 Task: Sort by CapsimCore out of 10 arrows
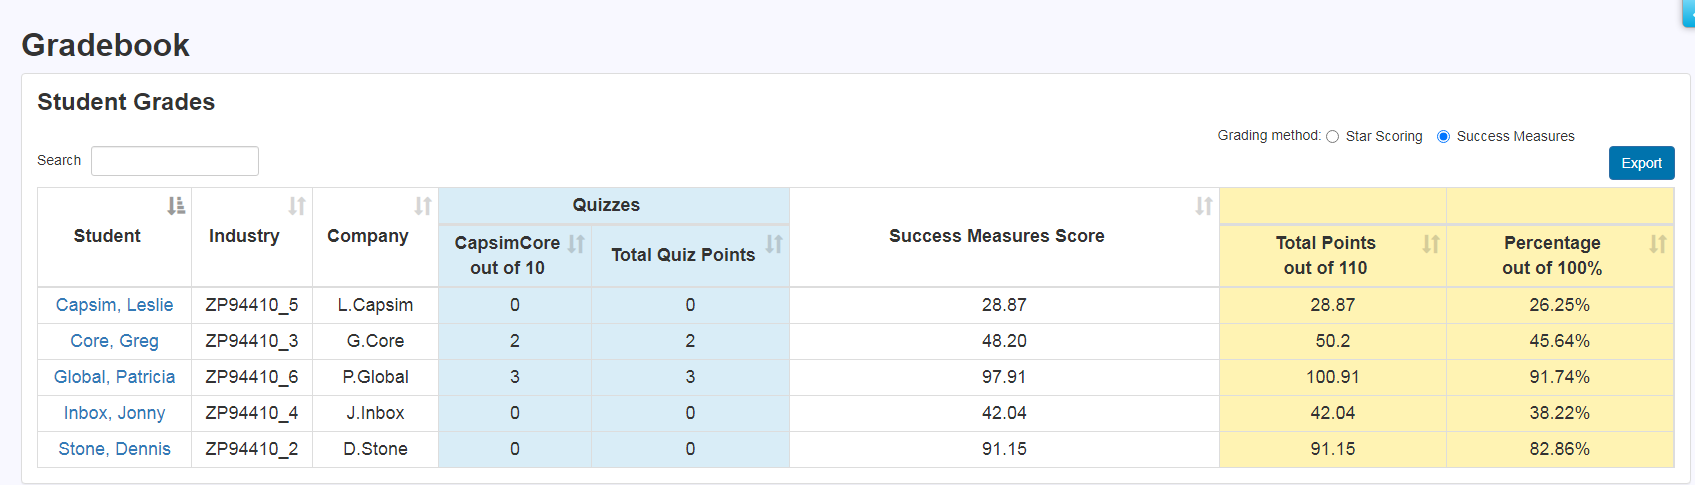click(576, 244)
